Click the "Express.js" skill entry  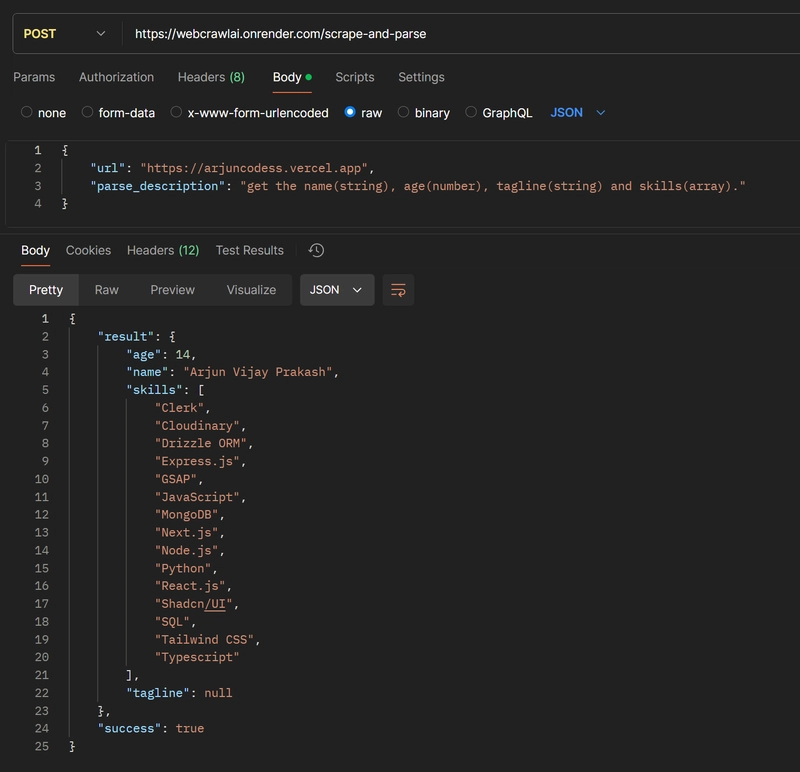(x=197, y=461)
